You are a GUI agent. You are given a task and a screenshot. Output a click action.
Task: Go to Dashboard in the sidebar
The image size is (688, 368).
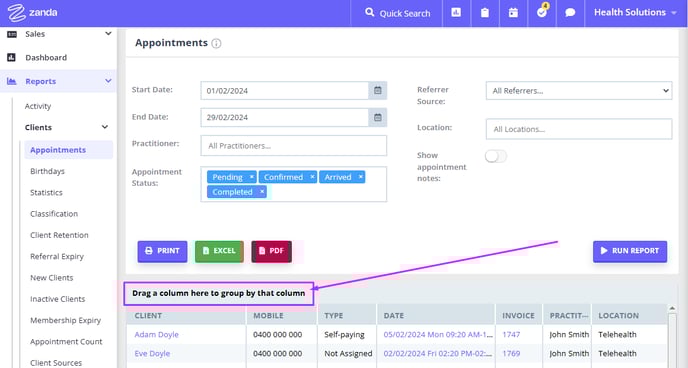[46, 57]
